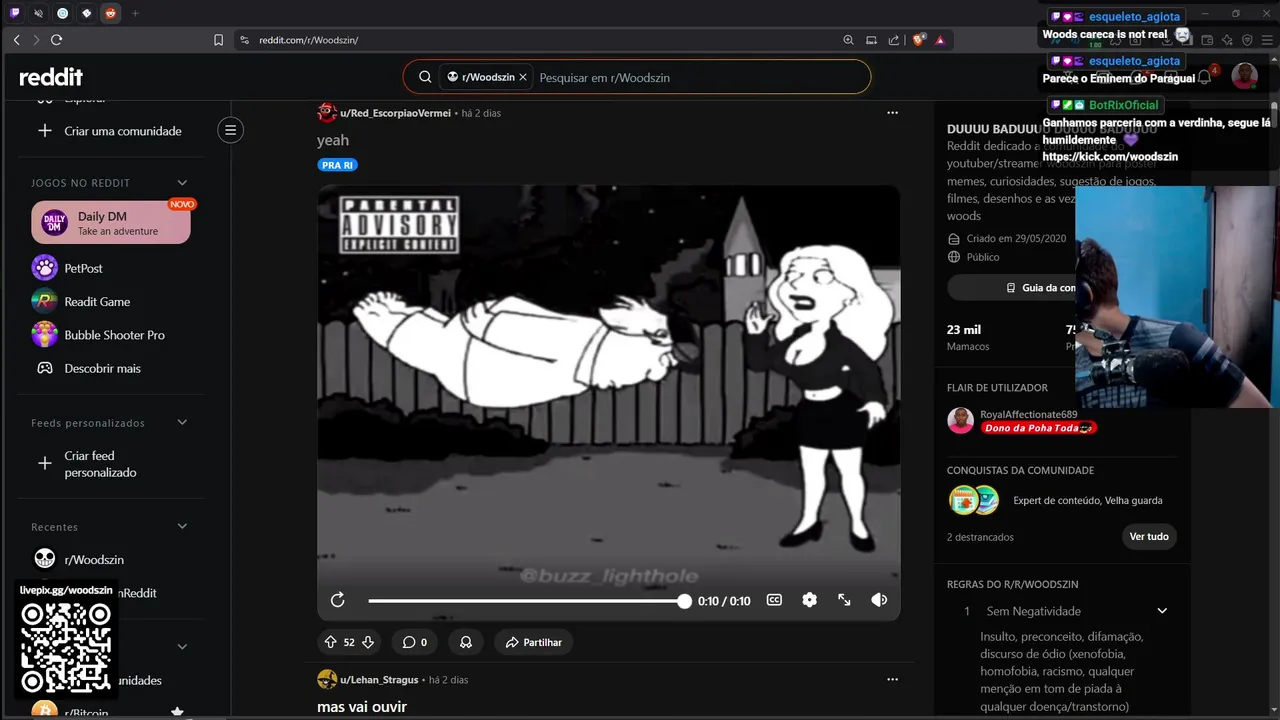Select the active Reddit browser tab
This screenshot has width=1280, height=720.
pyautogui.click(x=110, y=13)
